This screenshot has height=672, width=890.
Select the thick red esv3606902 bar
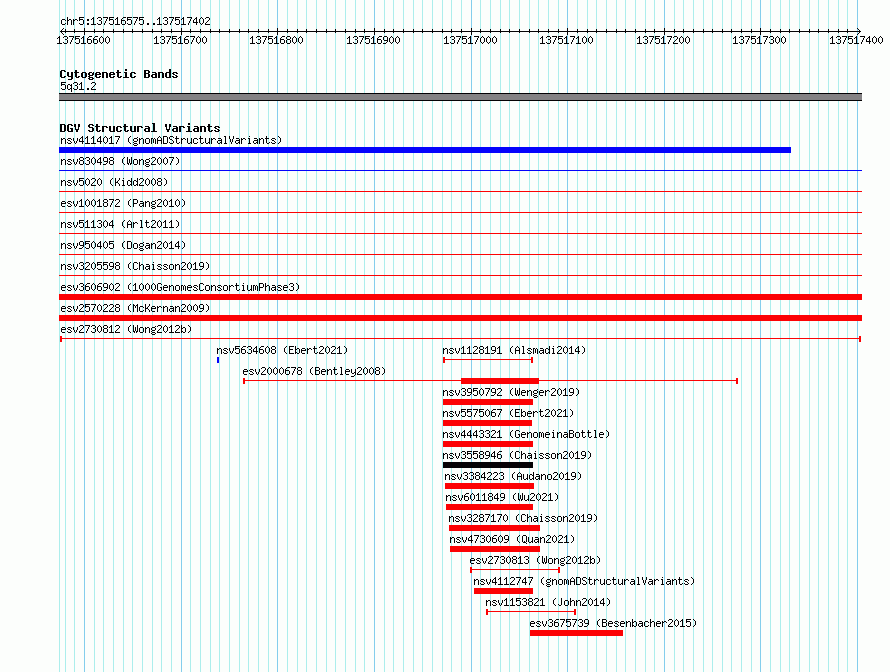[460, 297]
